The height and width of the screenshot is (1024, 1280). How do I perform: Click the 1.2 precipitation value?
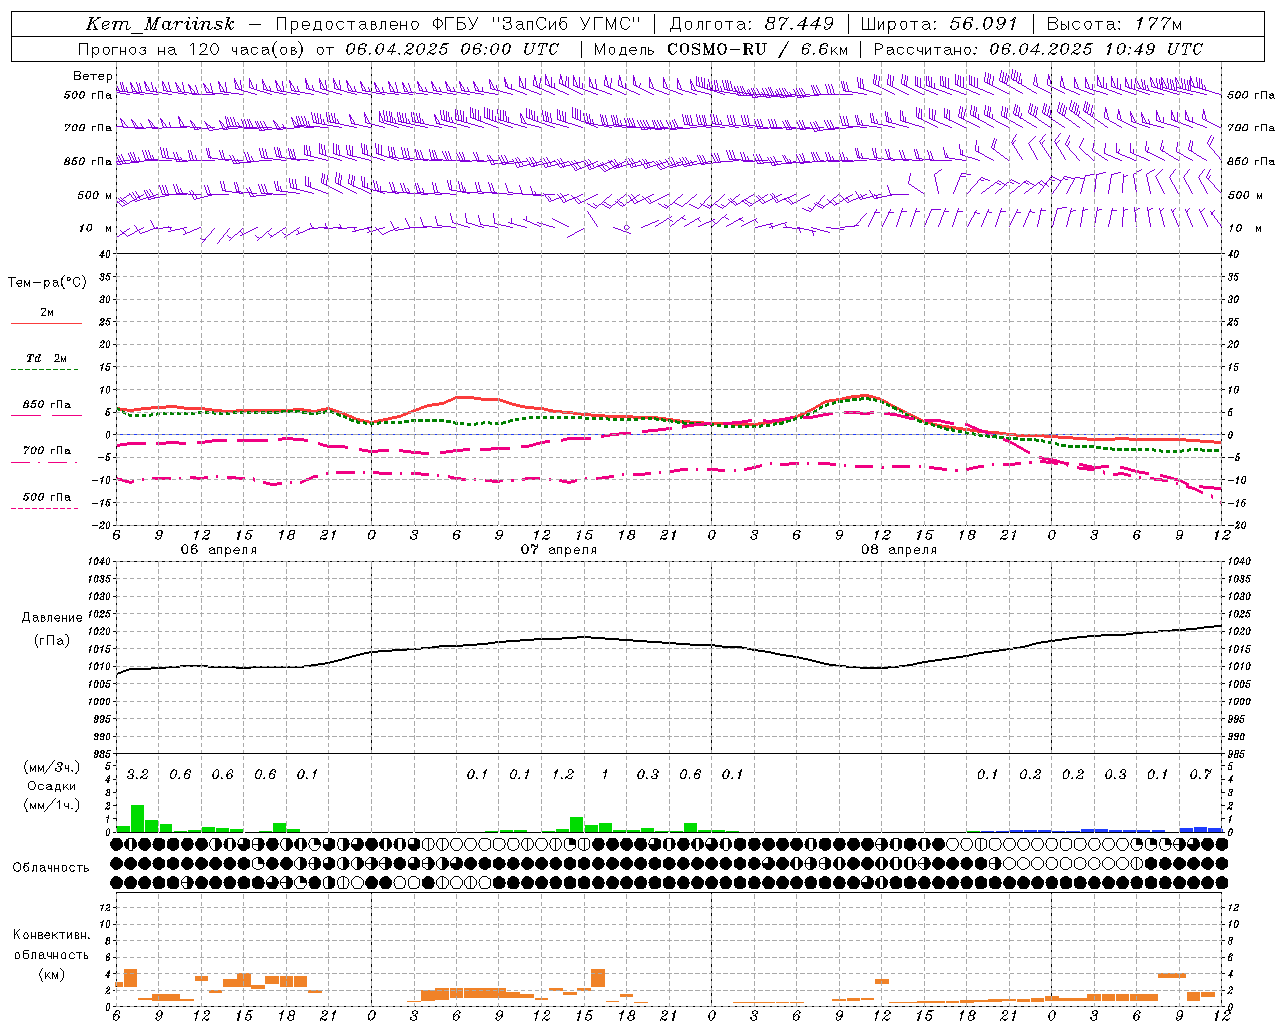563,775
